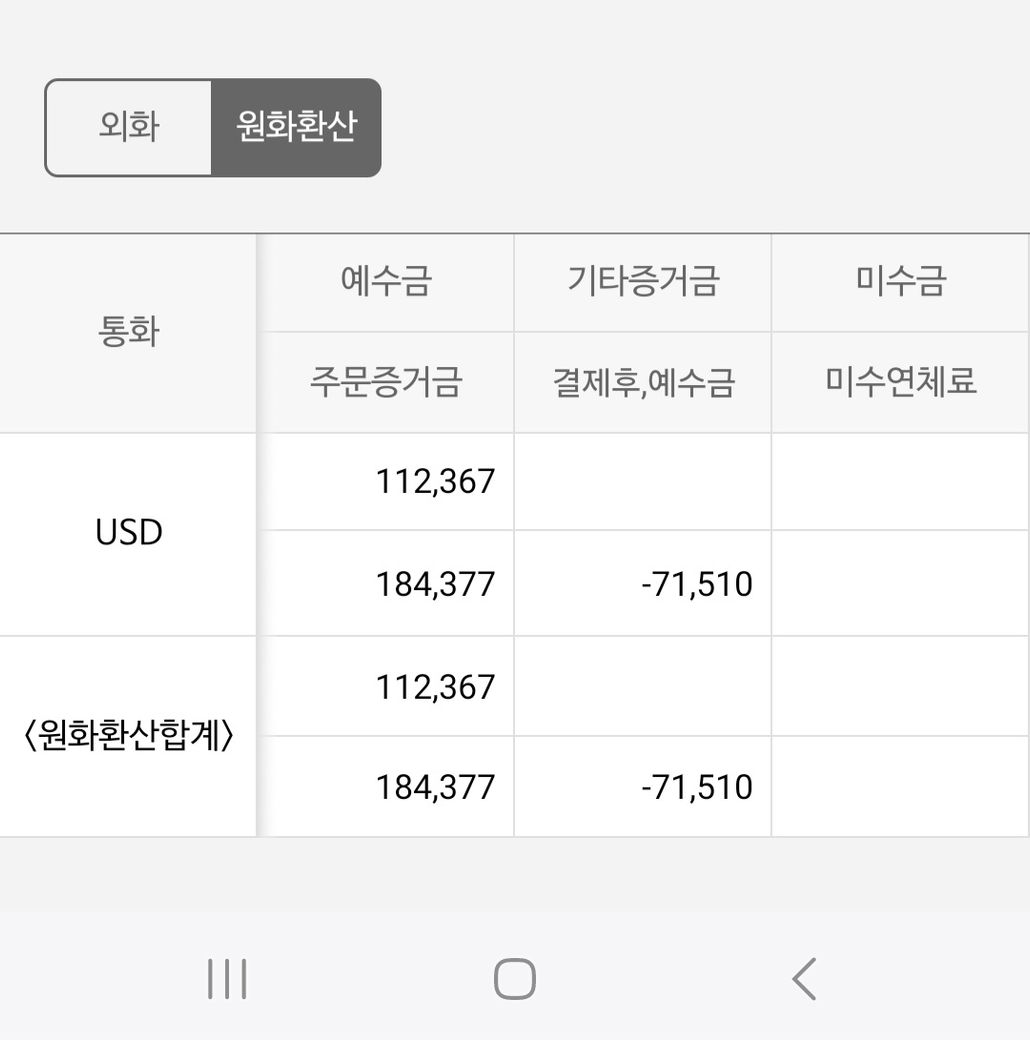Tap total row post-settlement value -71,510
Screen dimensions: 1030x1040
point(696,787)
